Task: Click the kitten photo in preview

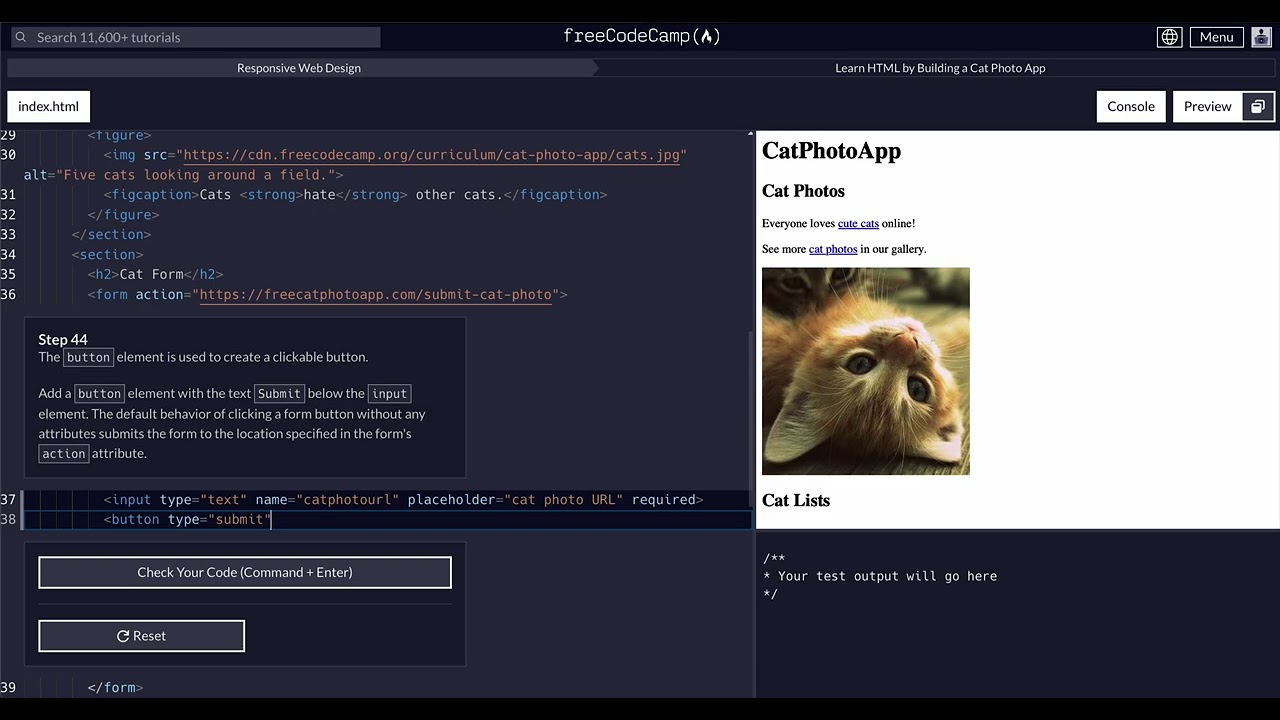Action: (x=866, y=371)
